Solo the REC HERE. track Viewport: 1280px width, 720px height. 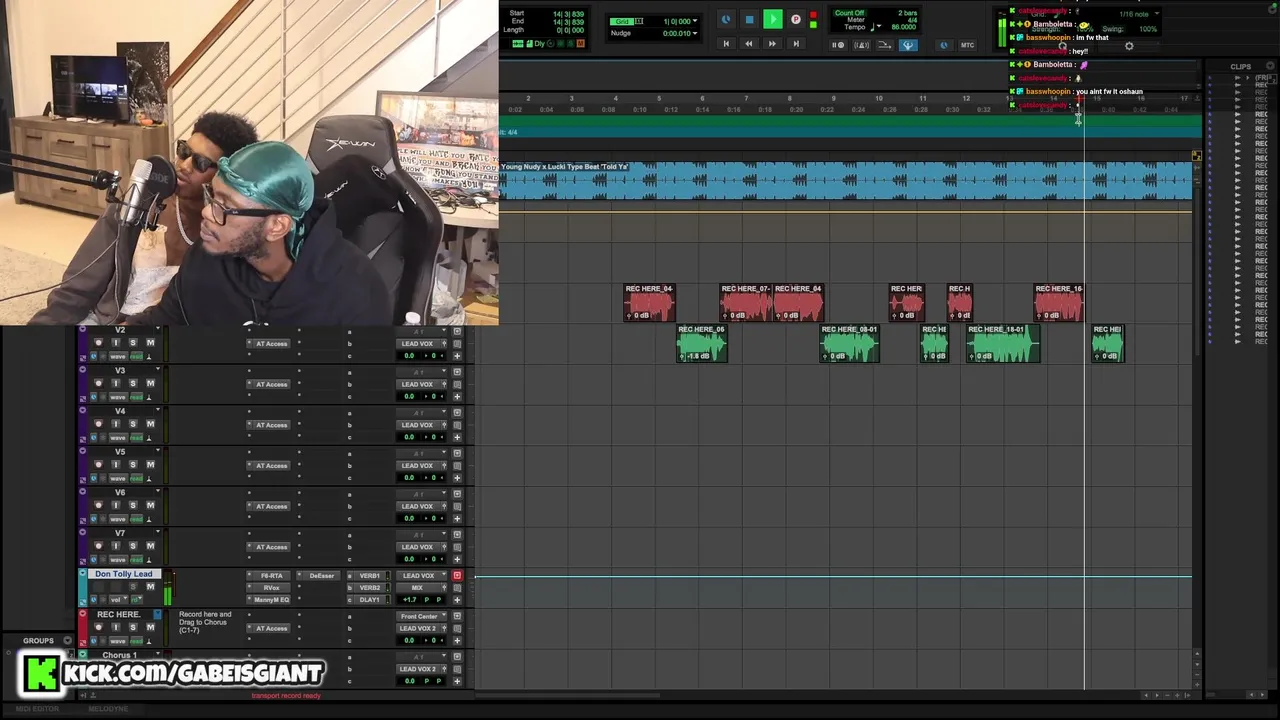(132, 627)
